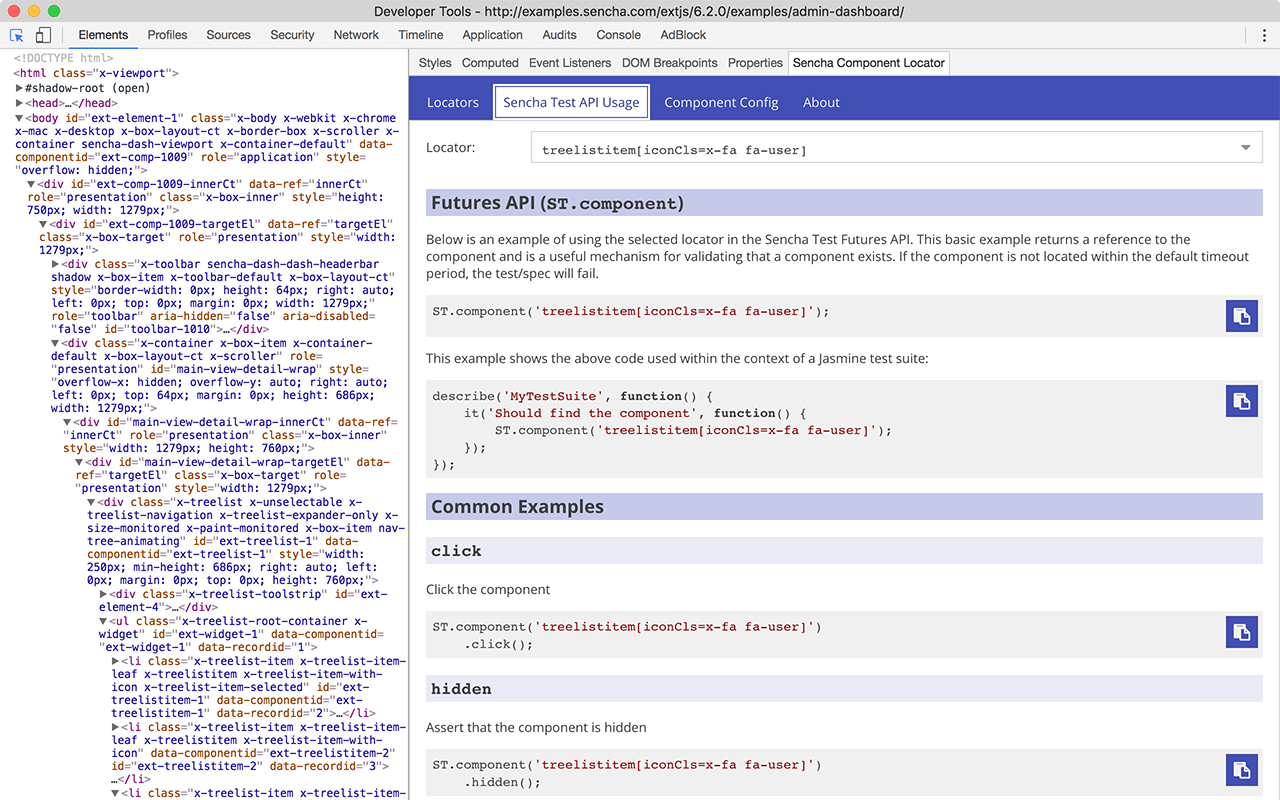Open the Sources panel
The width and height of the screenshot is (1280, 800).
[228, 35]
